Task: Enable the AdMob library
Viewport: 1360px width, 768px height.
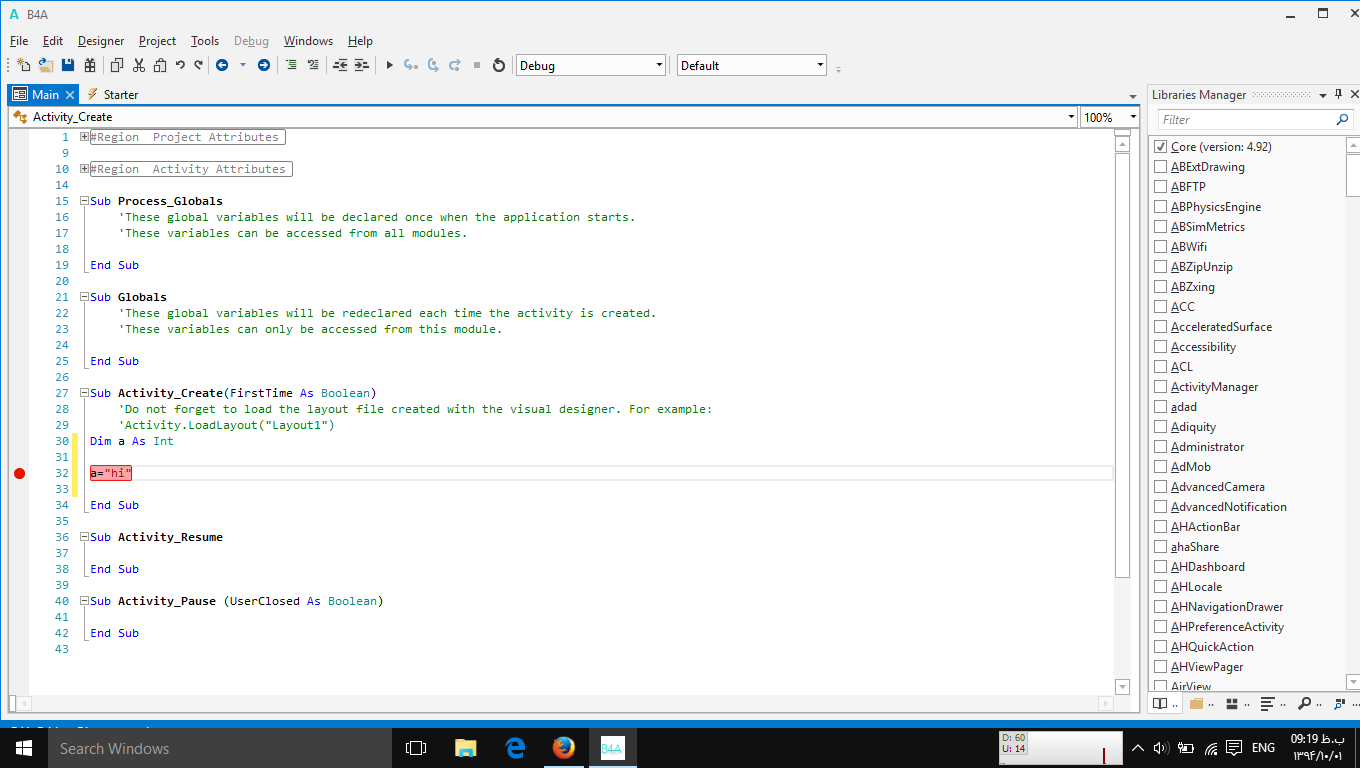Action: (1159, 466)
